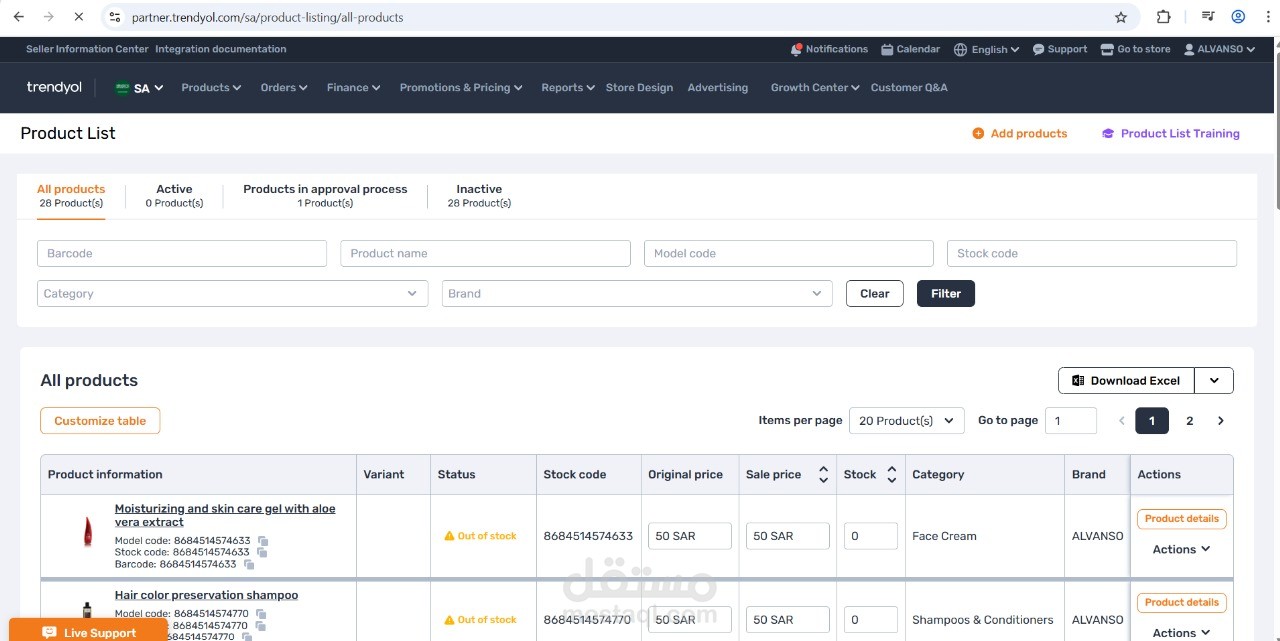Go back using browser back arrow
This screenshot has height=641, width=1280.
click(x=18, y=17)
